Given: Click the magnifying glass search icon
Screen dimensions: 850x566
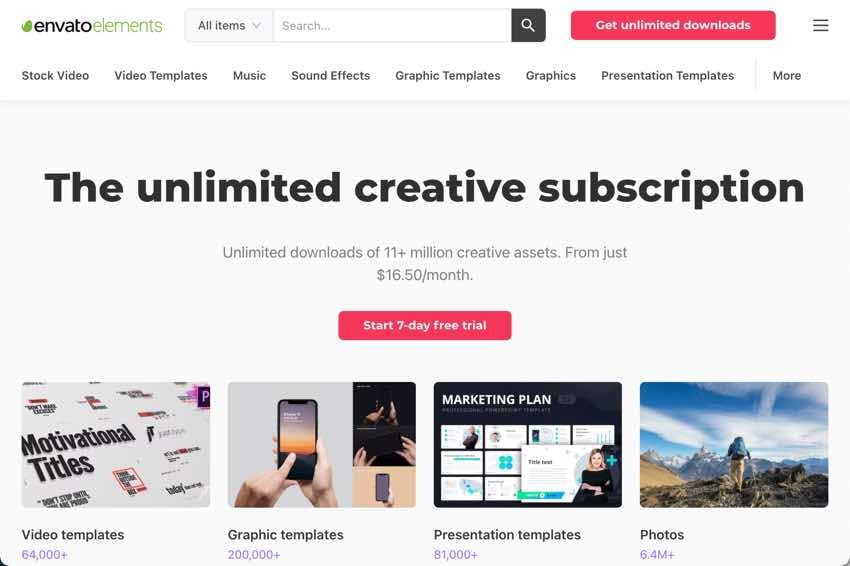Looking at the screenshot, I should [528, 25].
